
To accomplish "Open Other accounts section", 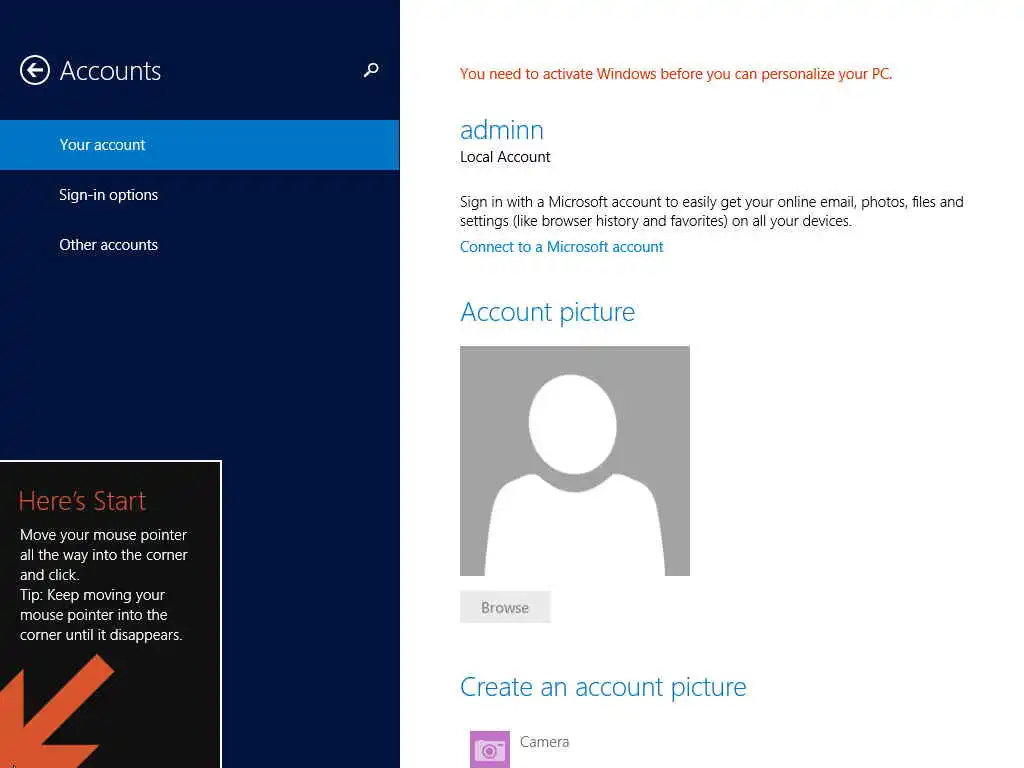I will click(x=199, y=245).
